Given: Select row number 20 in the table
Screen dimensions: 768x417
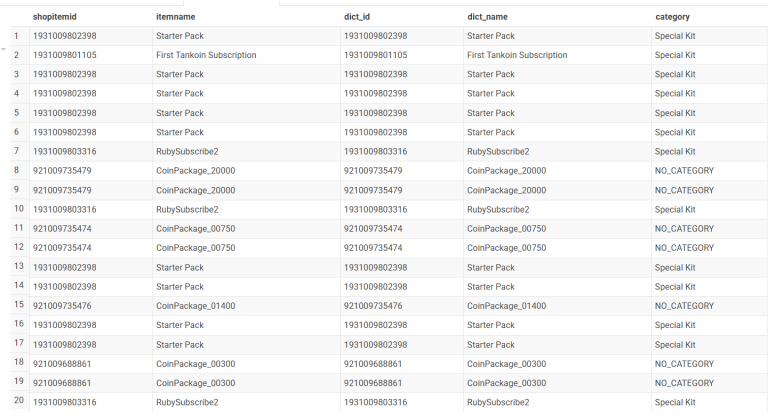Looking at the screenshot, I should click(18, 402).
